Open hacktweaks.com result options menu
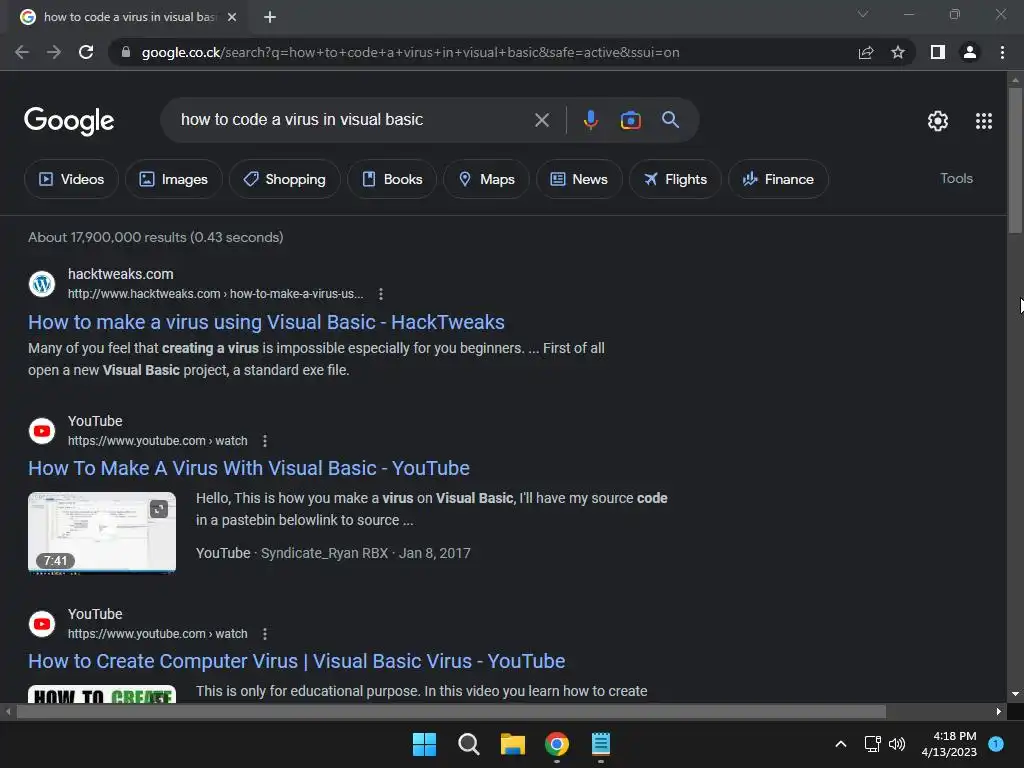Screen dimensions: 1024x768 [381, 294]
